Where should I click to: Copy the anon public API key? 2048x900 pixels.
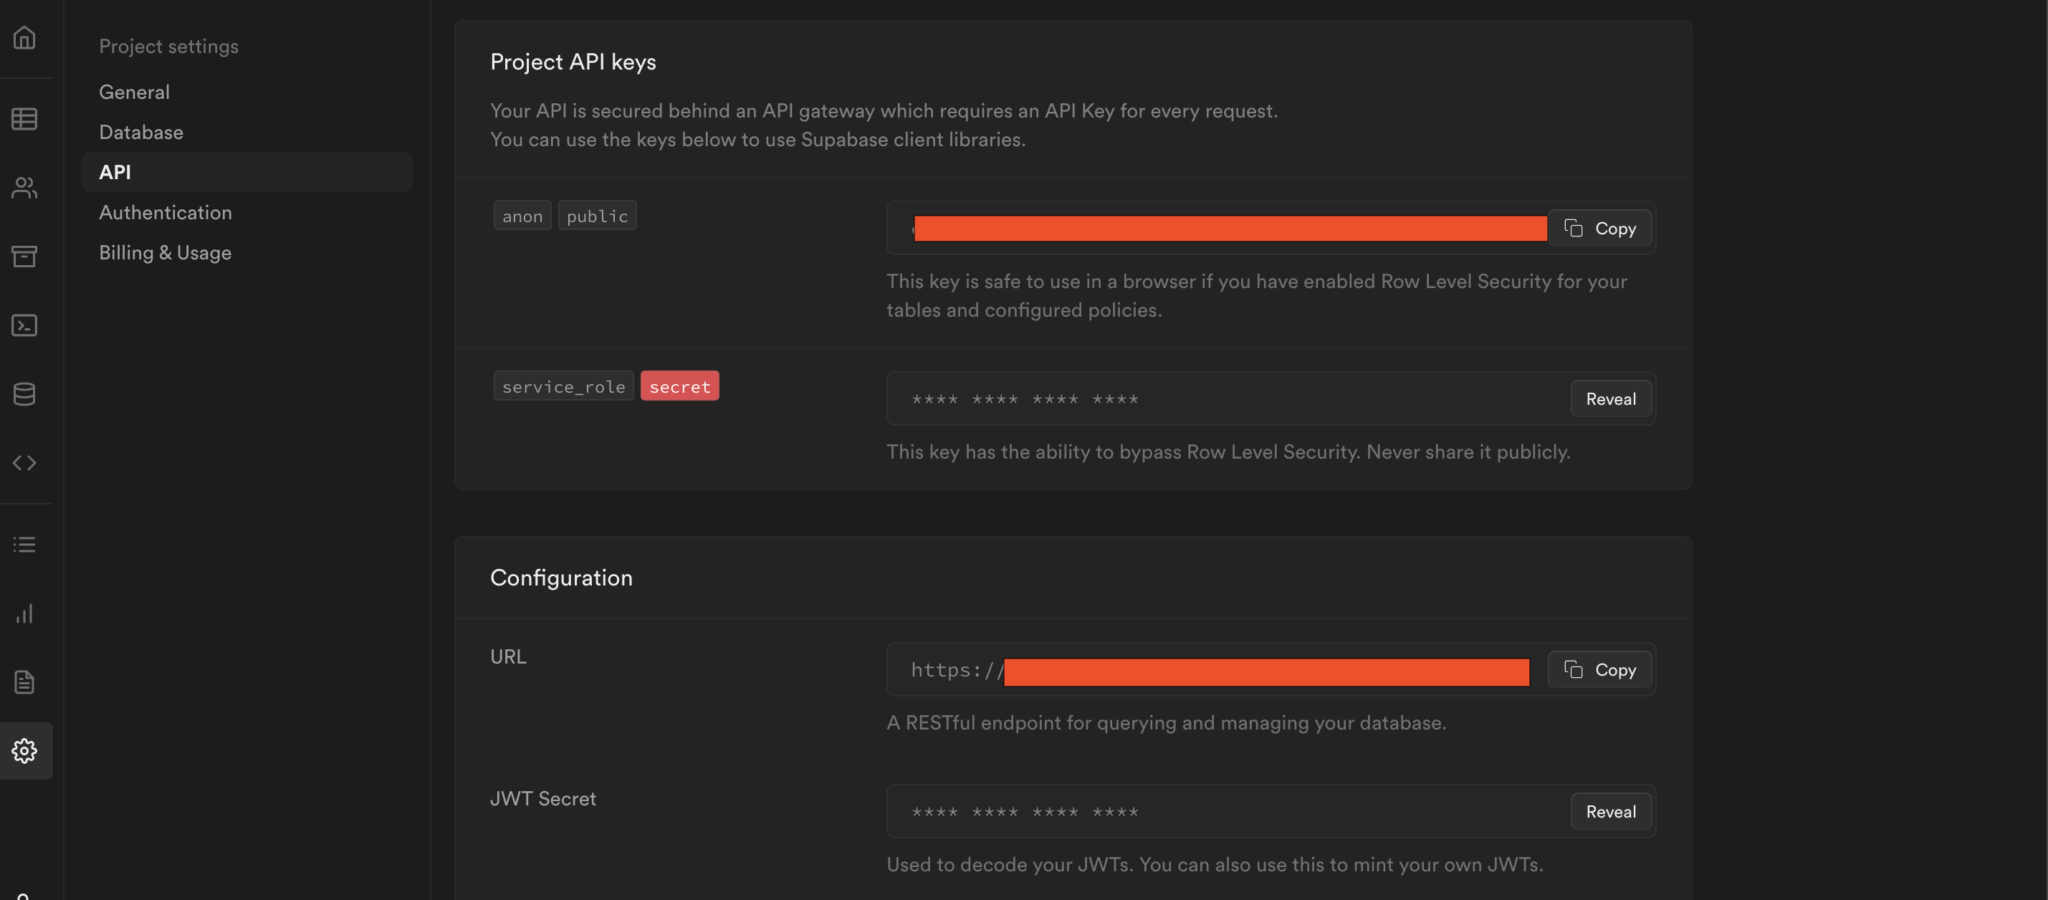tap(1600, 228)
